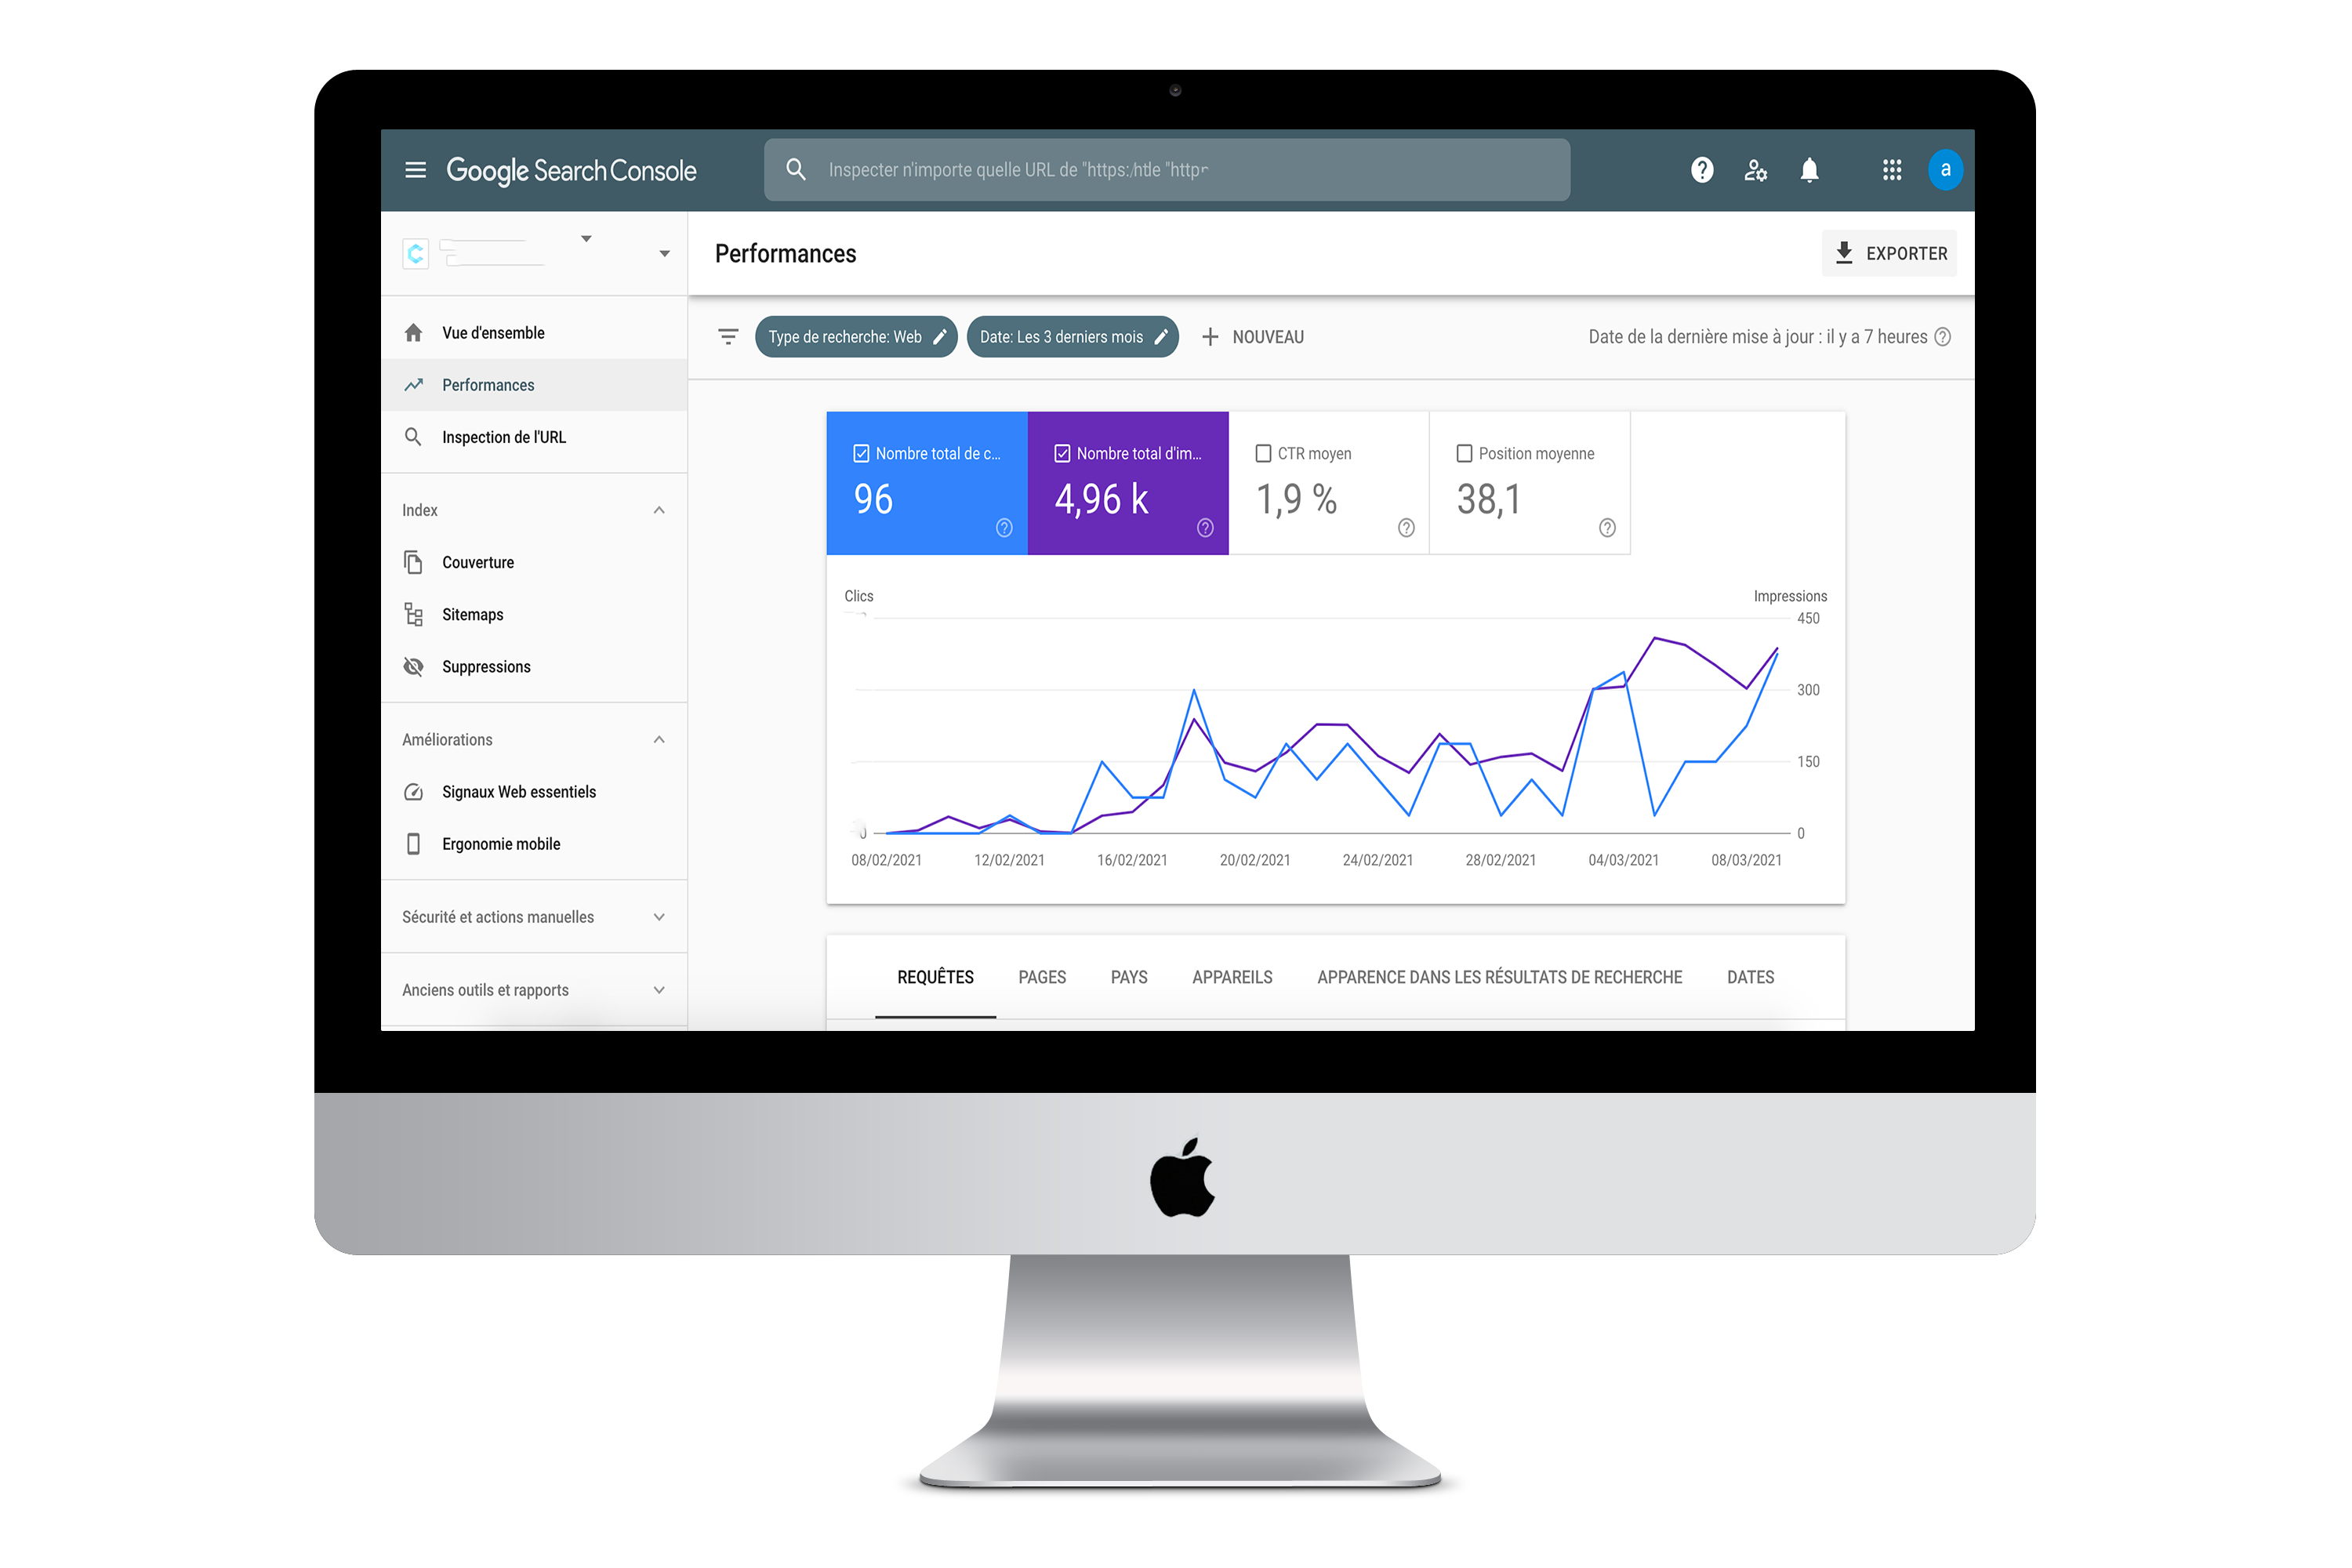This screenshot has height=1568, width=2352.
Task: Click the Vue d'ensemble home icon
Action: 415,331
